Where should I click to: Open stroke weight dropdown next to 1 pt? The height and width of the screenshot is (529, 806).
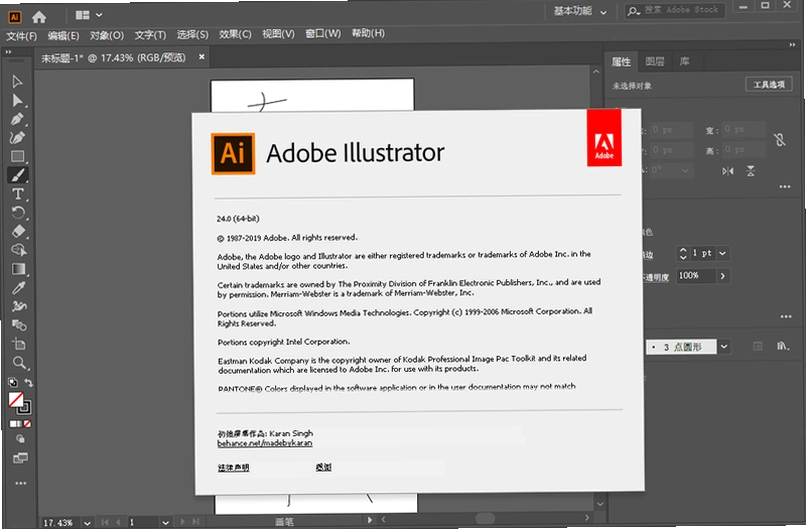click(723, 253)
